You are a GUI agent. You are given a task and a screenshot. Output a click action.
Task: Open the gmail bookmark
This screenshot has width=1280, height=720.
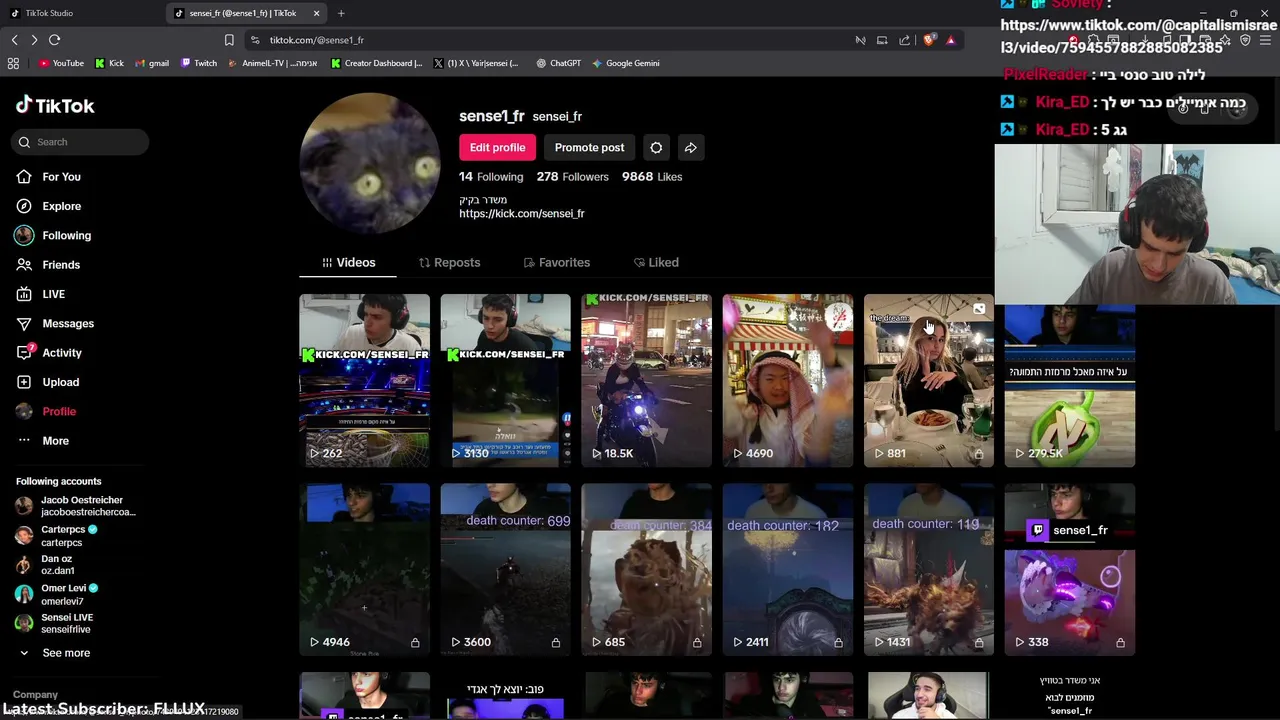(x=151, y=63)
